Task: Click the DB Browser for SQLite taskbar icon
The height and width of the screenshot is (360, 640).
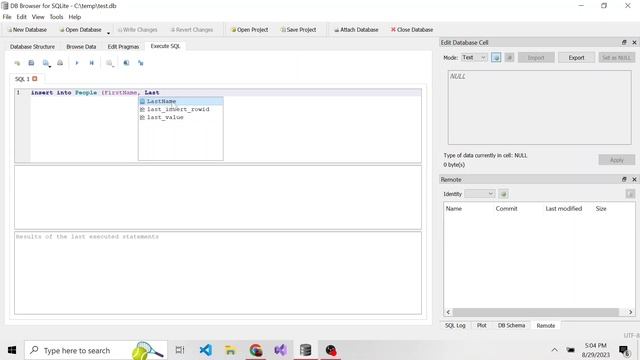Action: [x=305, y=350]
